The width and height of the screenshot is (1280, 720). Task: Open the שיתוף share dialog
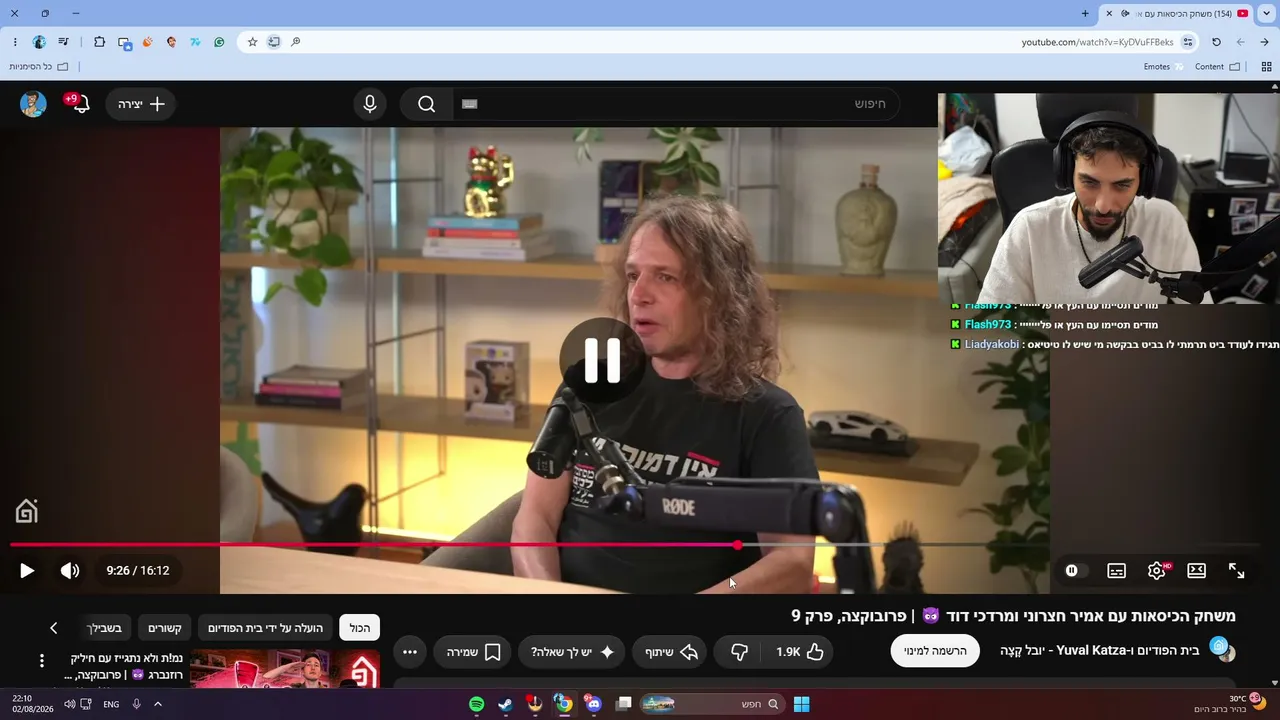[670, 652]
